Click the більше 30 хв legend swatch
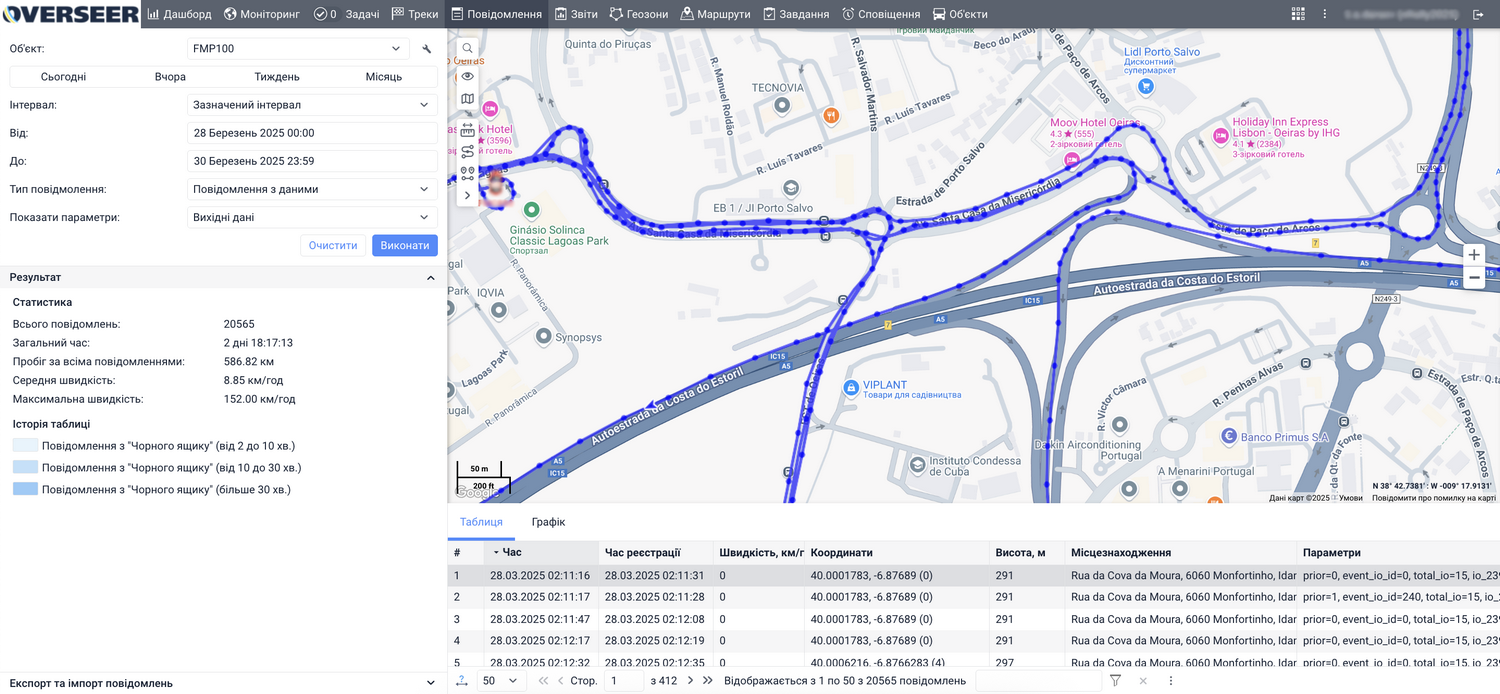Viewport: 1500px width, 694px height. (25, 489)
